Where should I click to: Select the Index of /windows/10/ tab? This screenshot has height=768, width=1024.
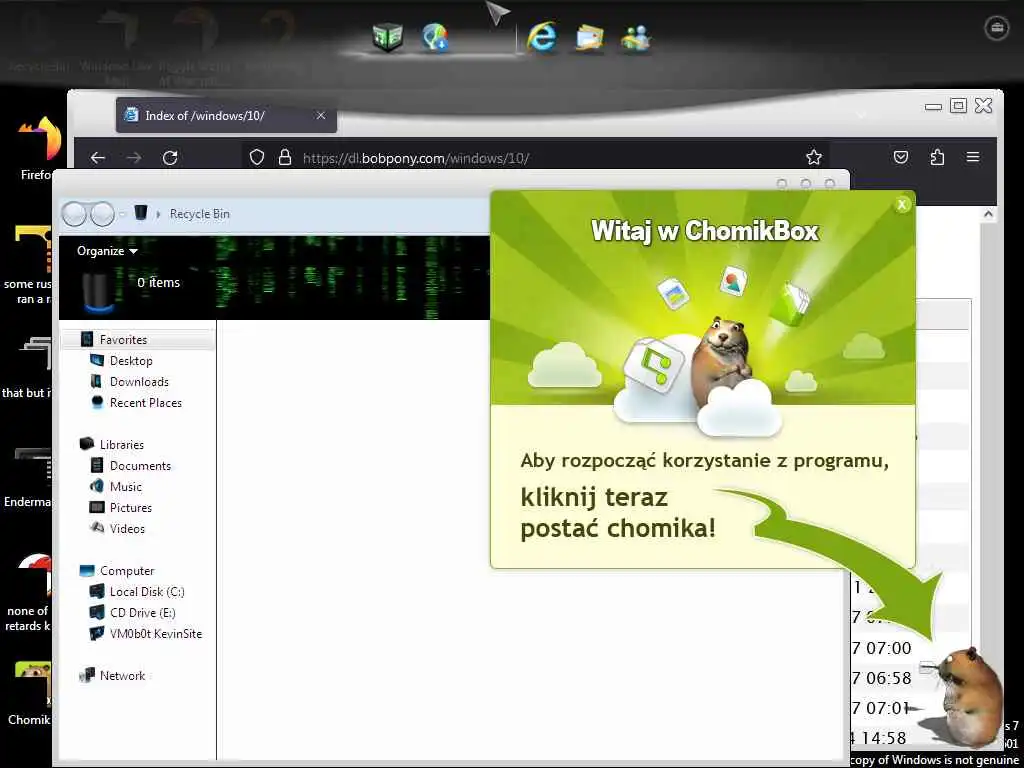coord(226,116)
